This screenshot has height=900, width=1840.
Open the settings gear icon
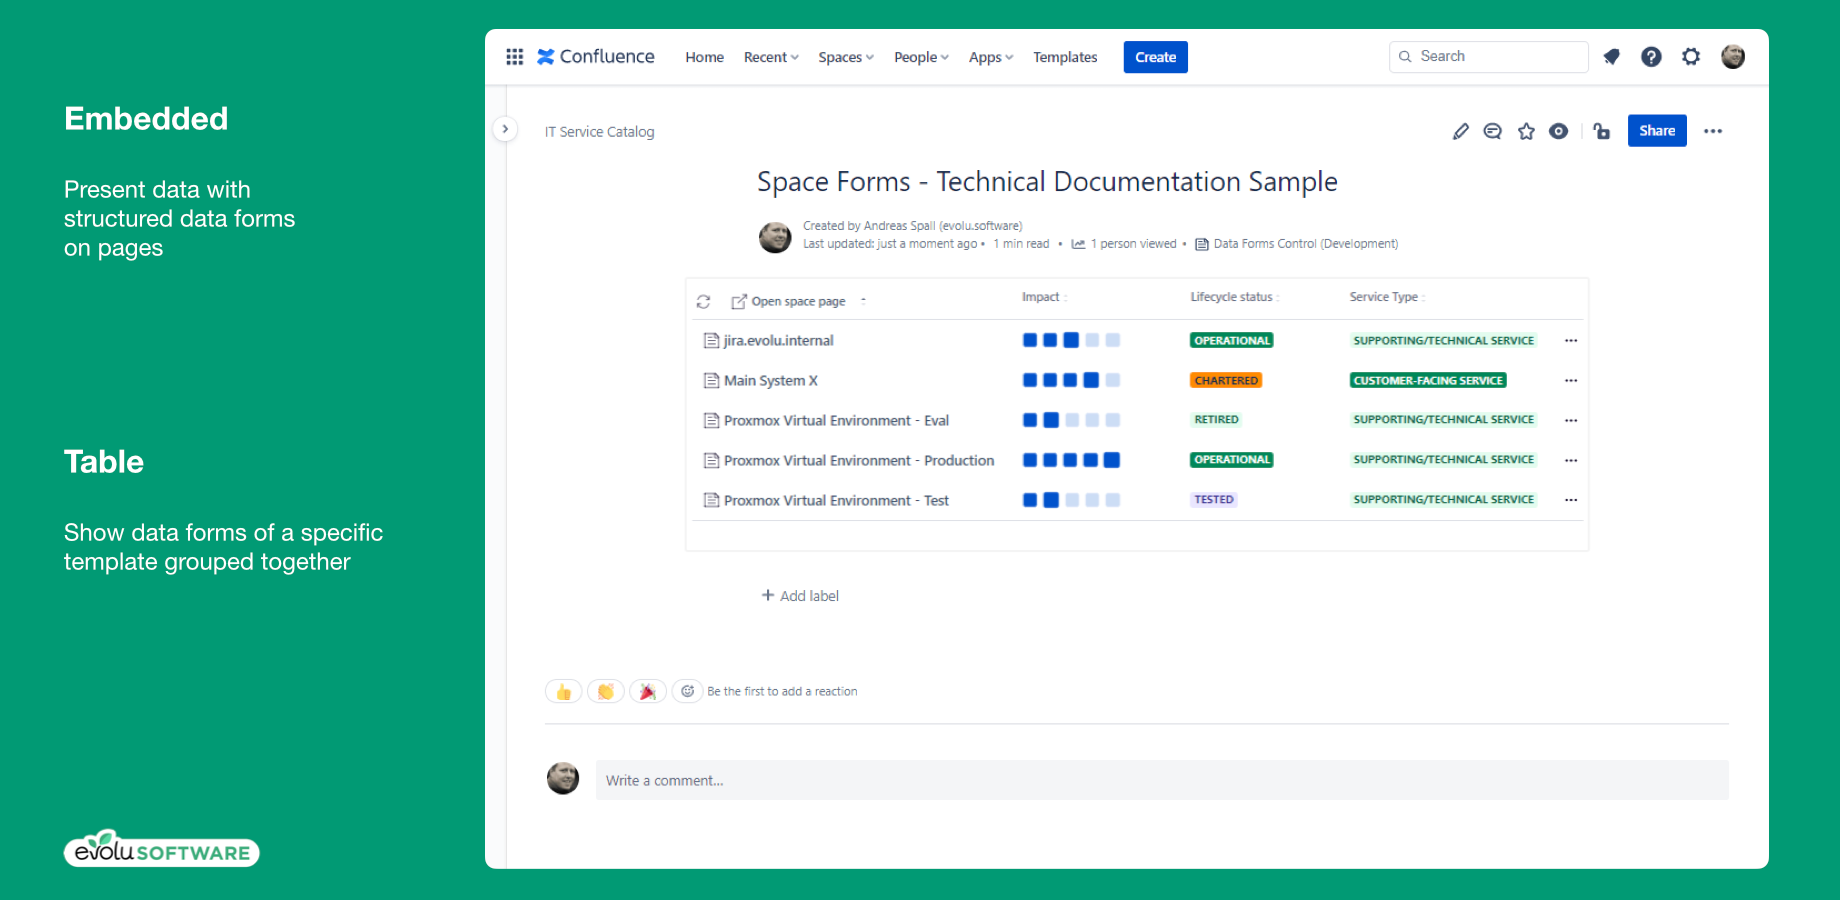coord(1691,57)
